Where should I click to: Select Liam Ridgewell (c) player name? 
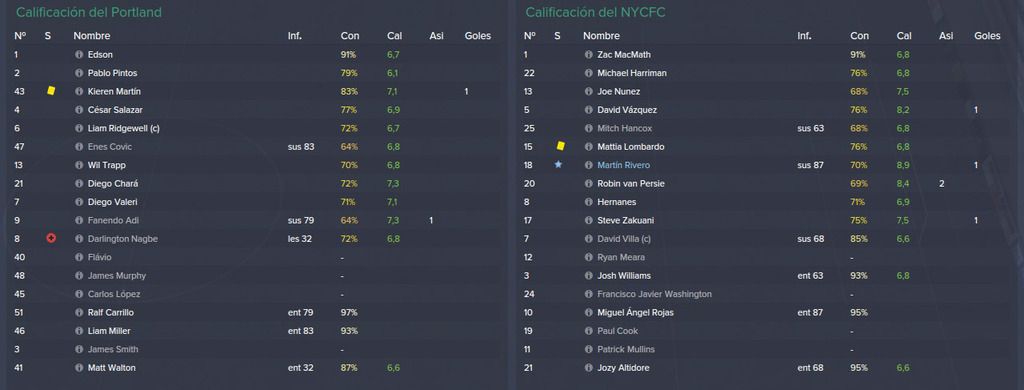pos(123,129)
